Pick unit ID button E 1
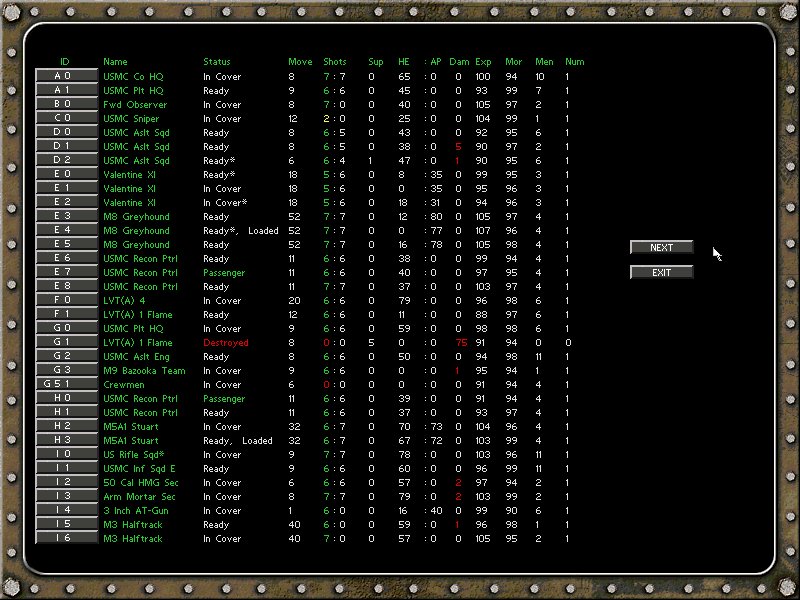Image resolution: width=800 pixels, height=600 pixels. pos(66,188)
